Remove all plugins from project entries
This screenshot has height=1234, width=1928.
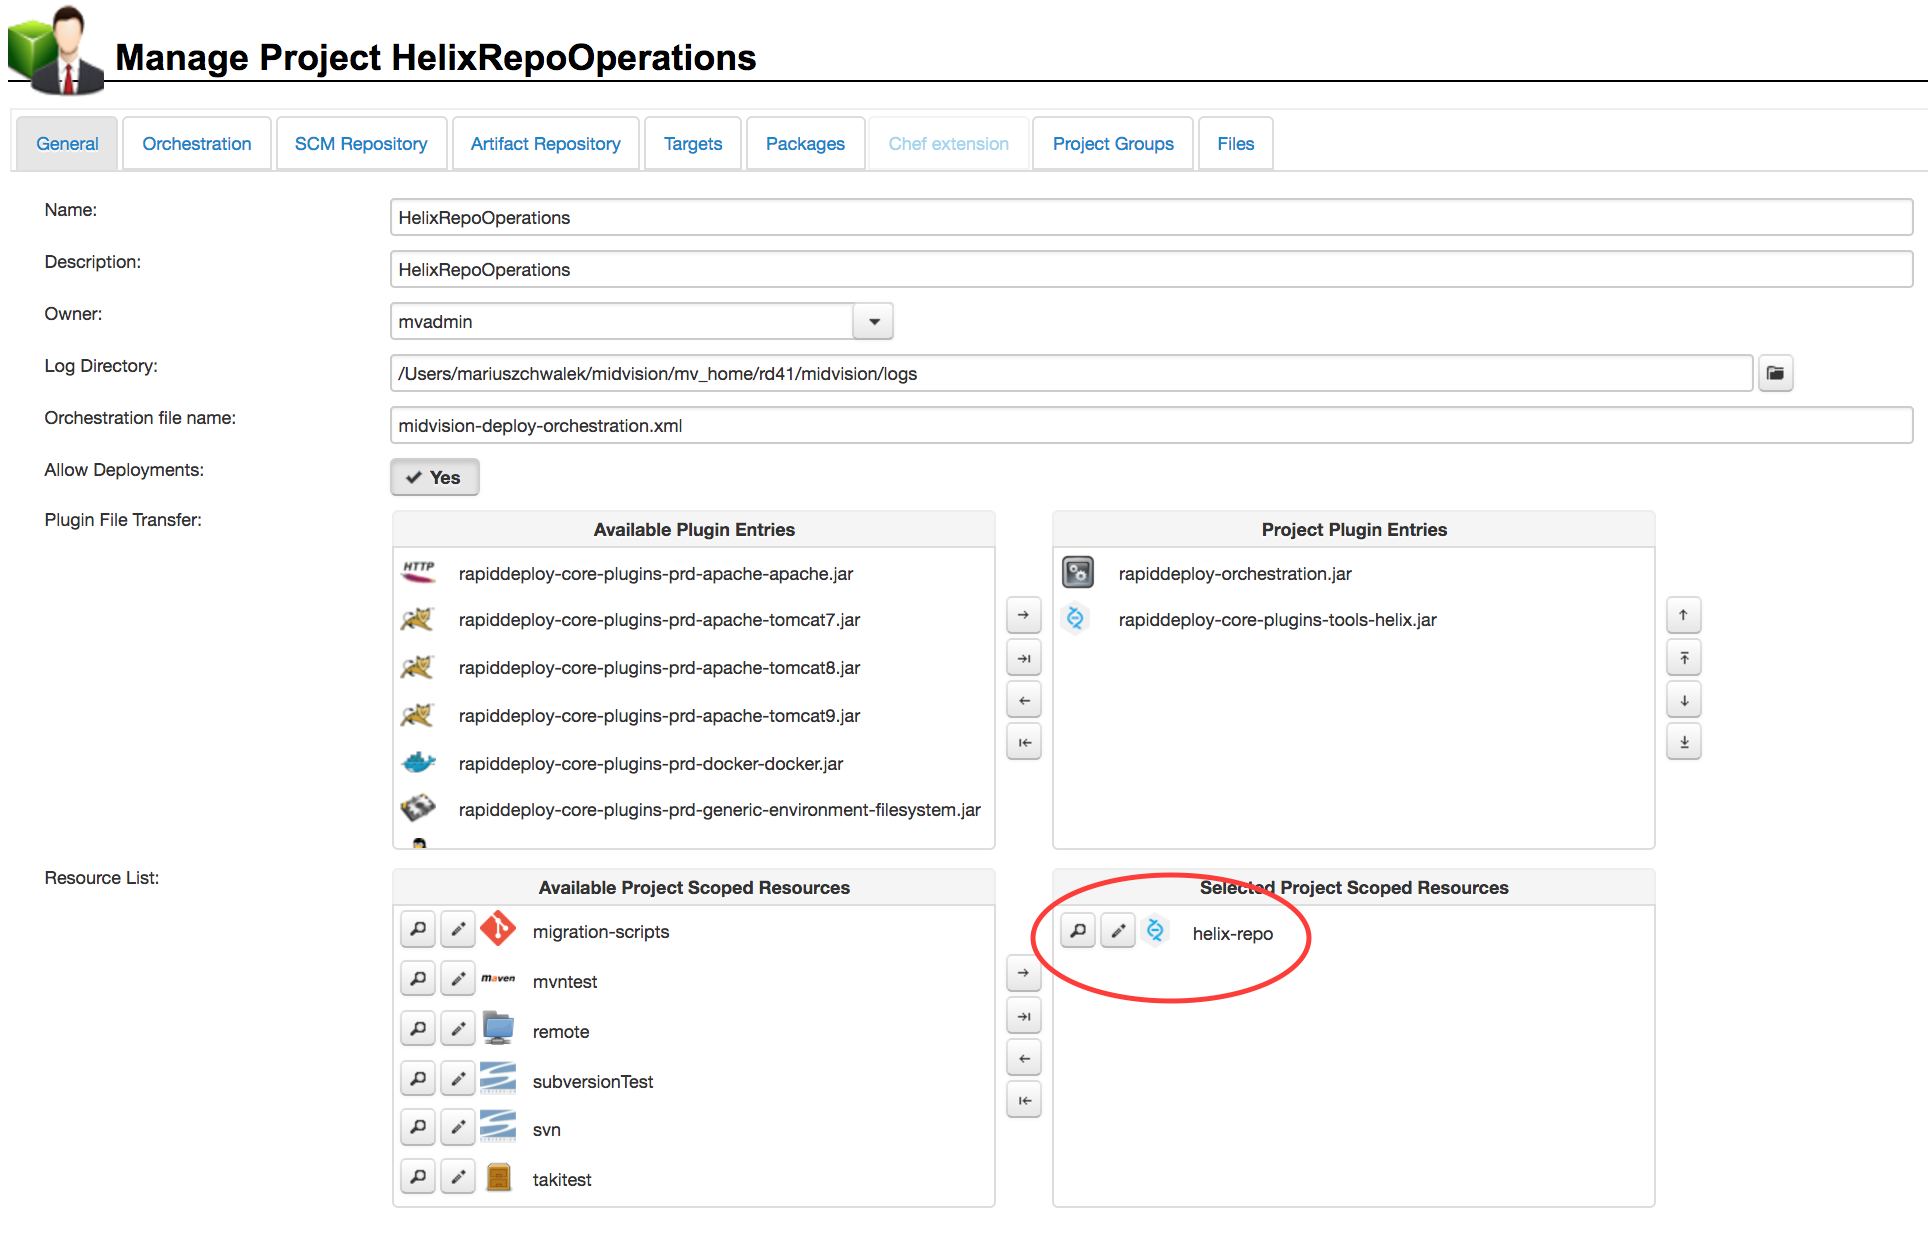pyautogui.click(x=1024, y=742)
